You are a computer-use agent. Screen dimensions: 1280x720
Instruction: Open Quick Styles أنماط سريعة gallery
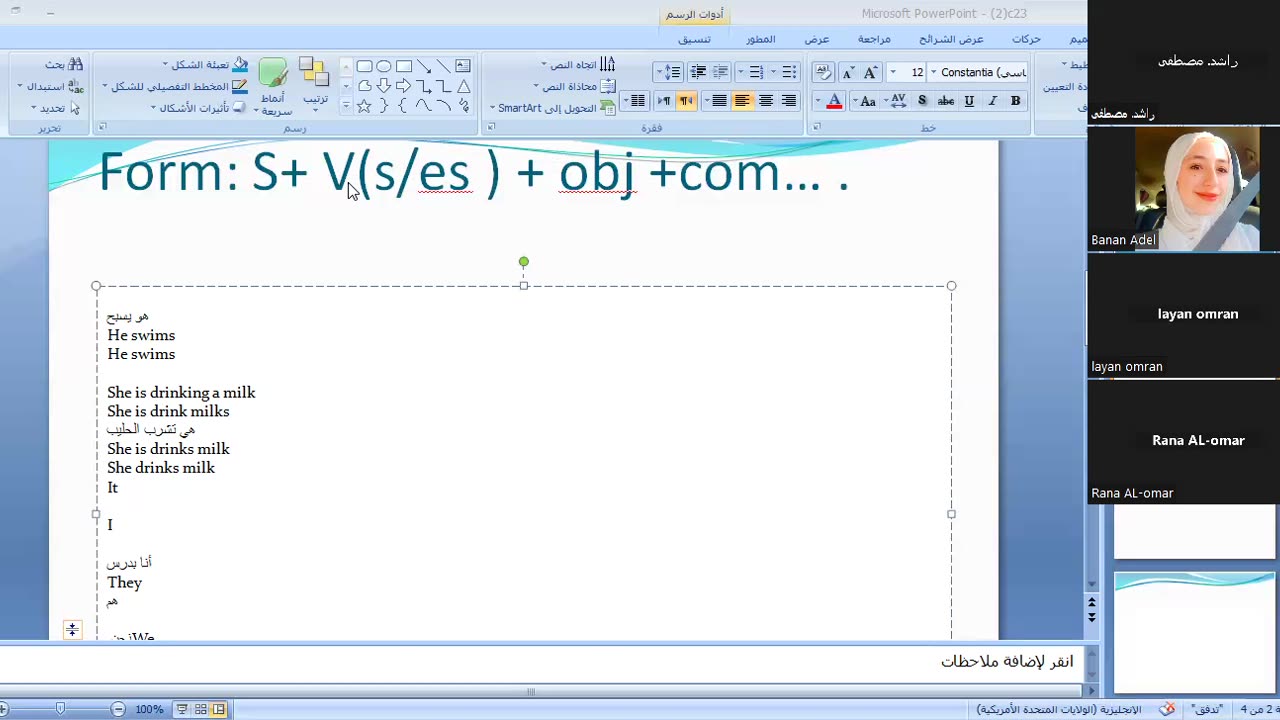272,87
